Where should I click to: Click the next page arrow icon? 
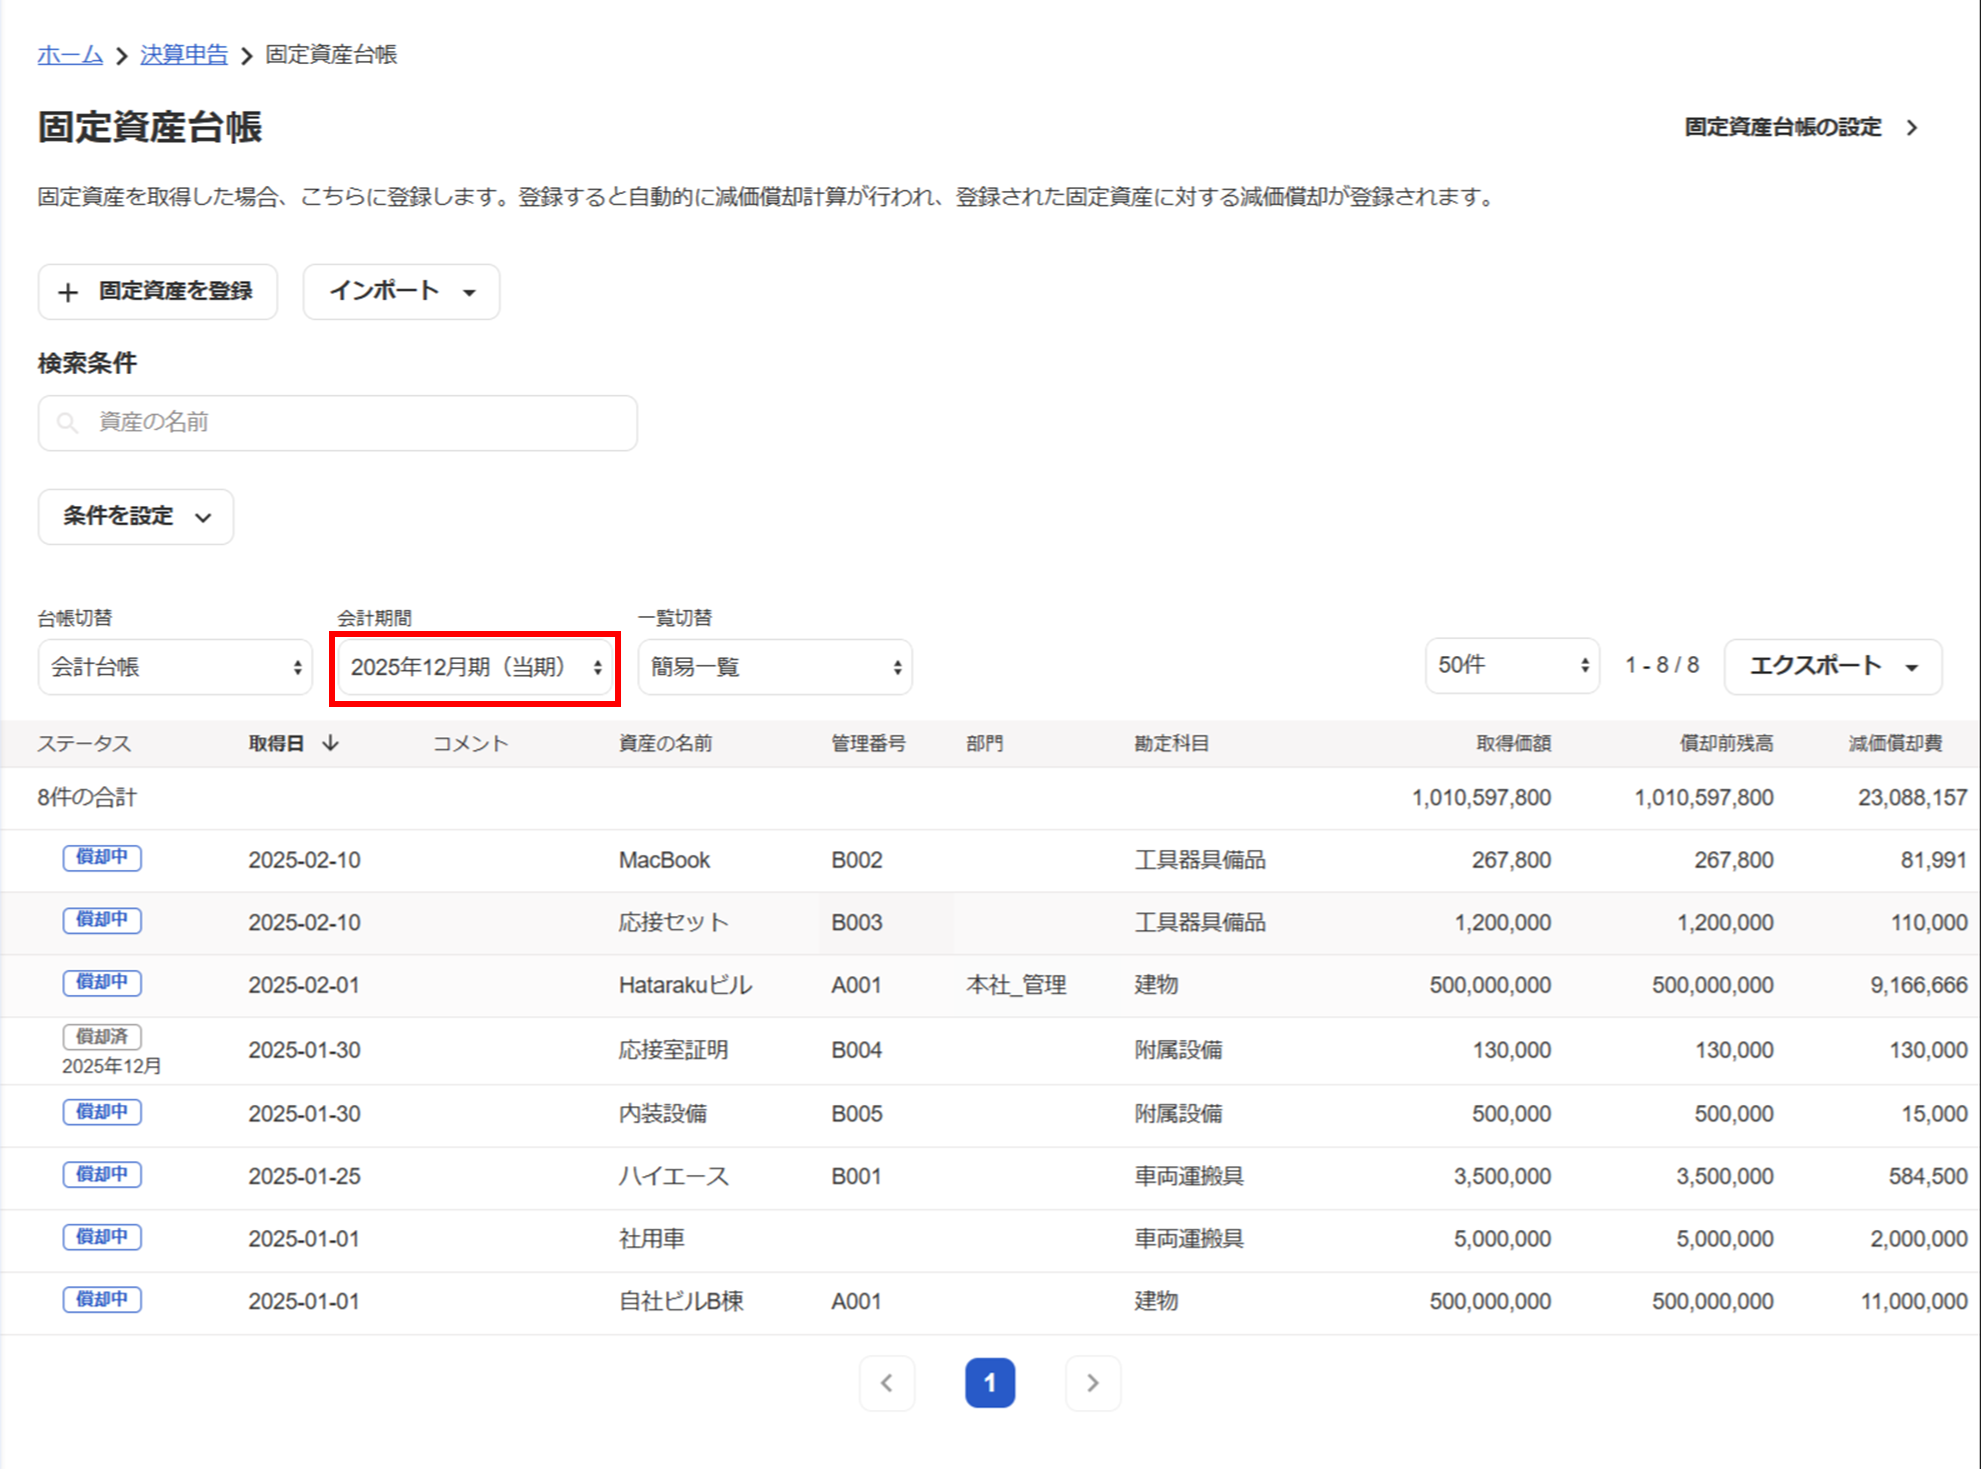pyautogui.click(x=1092, y=1383)
